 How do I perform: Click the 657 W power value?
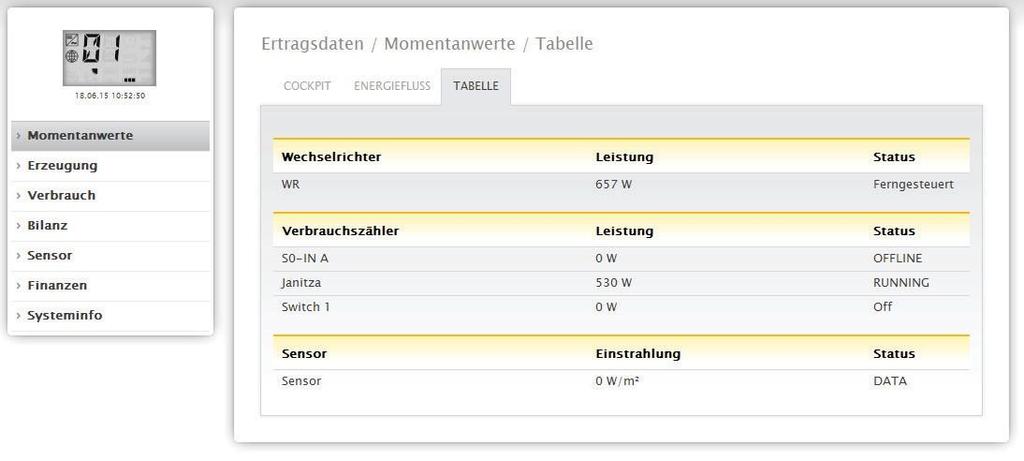614,185
